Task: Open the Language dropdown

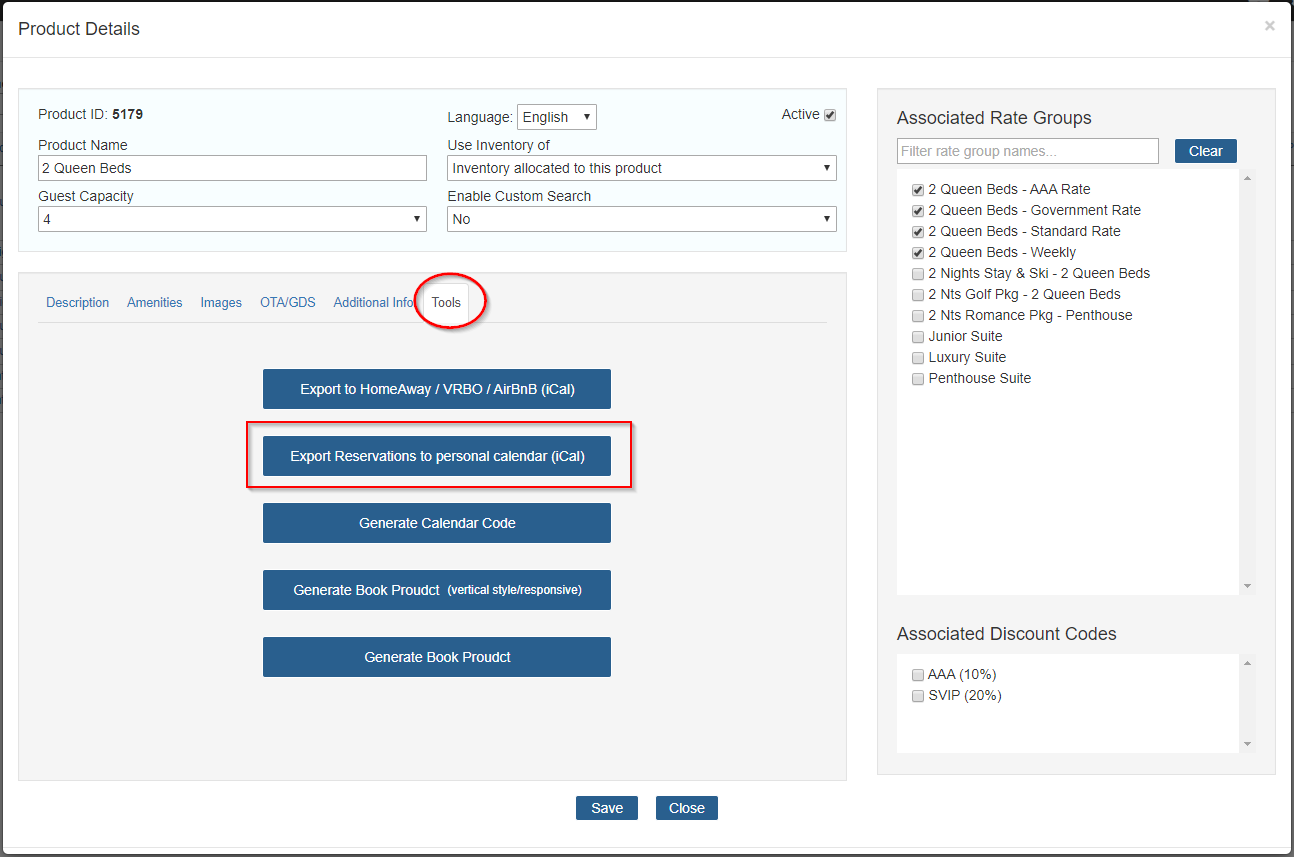Action: [x=557, y=117]
